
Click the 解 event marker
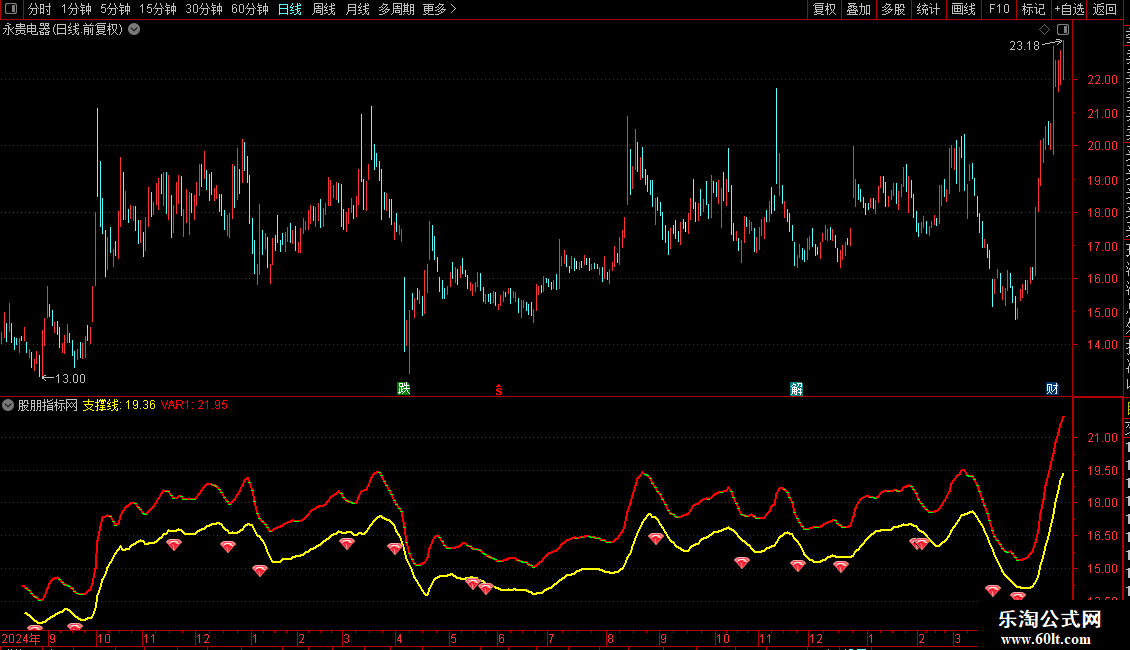point(796,389)
